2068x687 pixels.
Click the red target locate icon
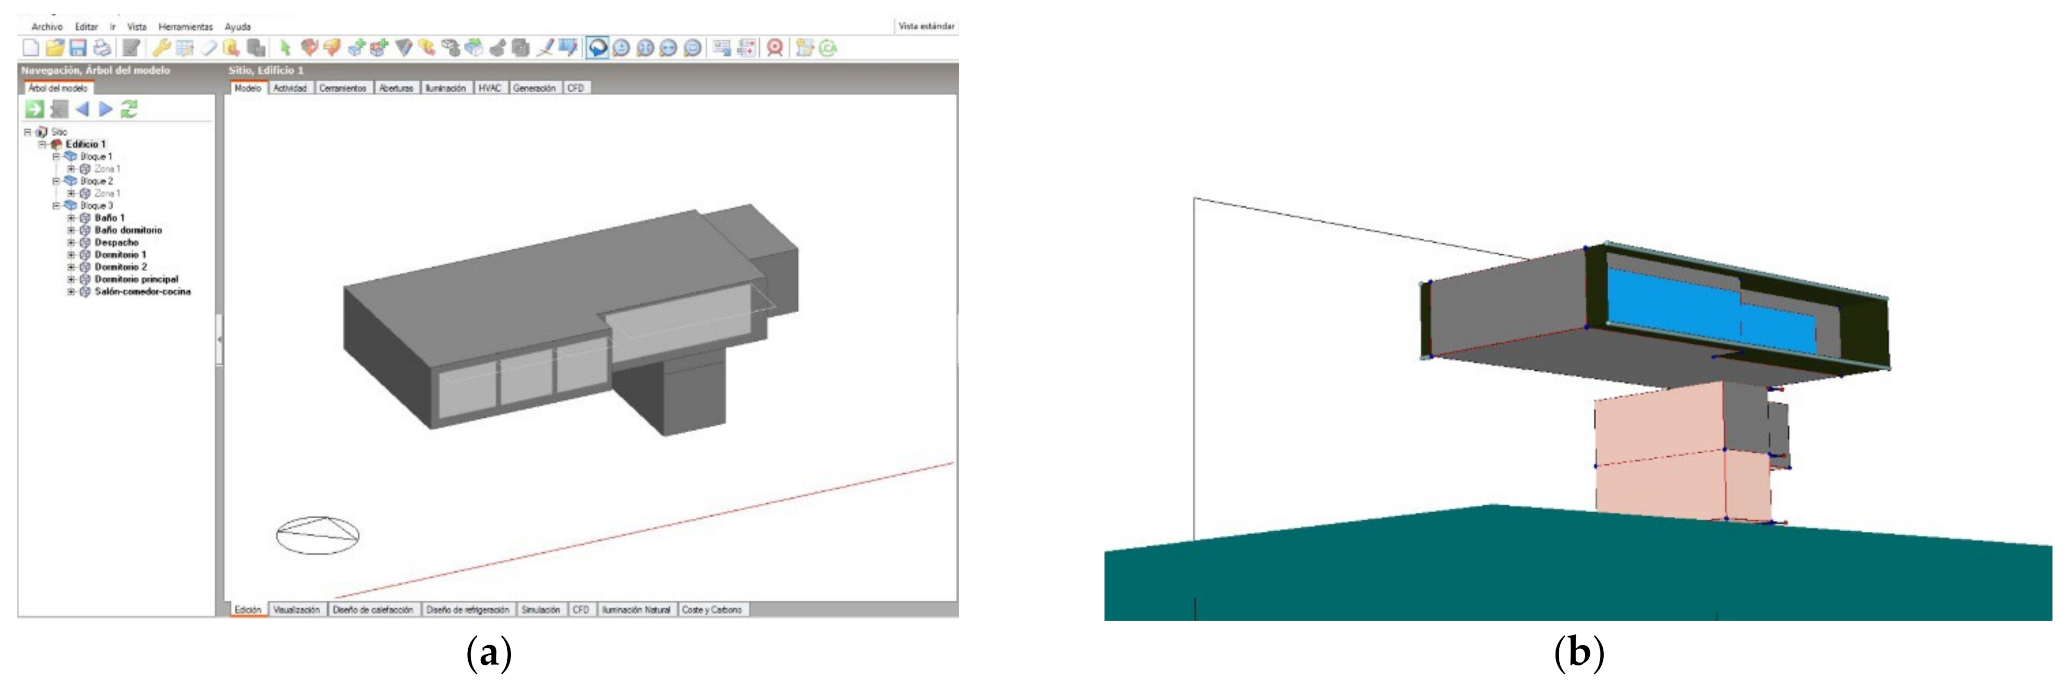pyautogui.click(x=774, y=47)
